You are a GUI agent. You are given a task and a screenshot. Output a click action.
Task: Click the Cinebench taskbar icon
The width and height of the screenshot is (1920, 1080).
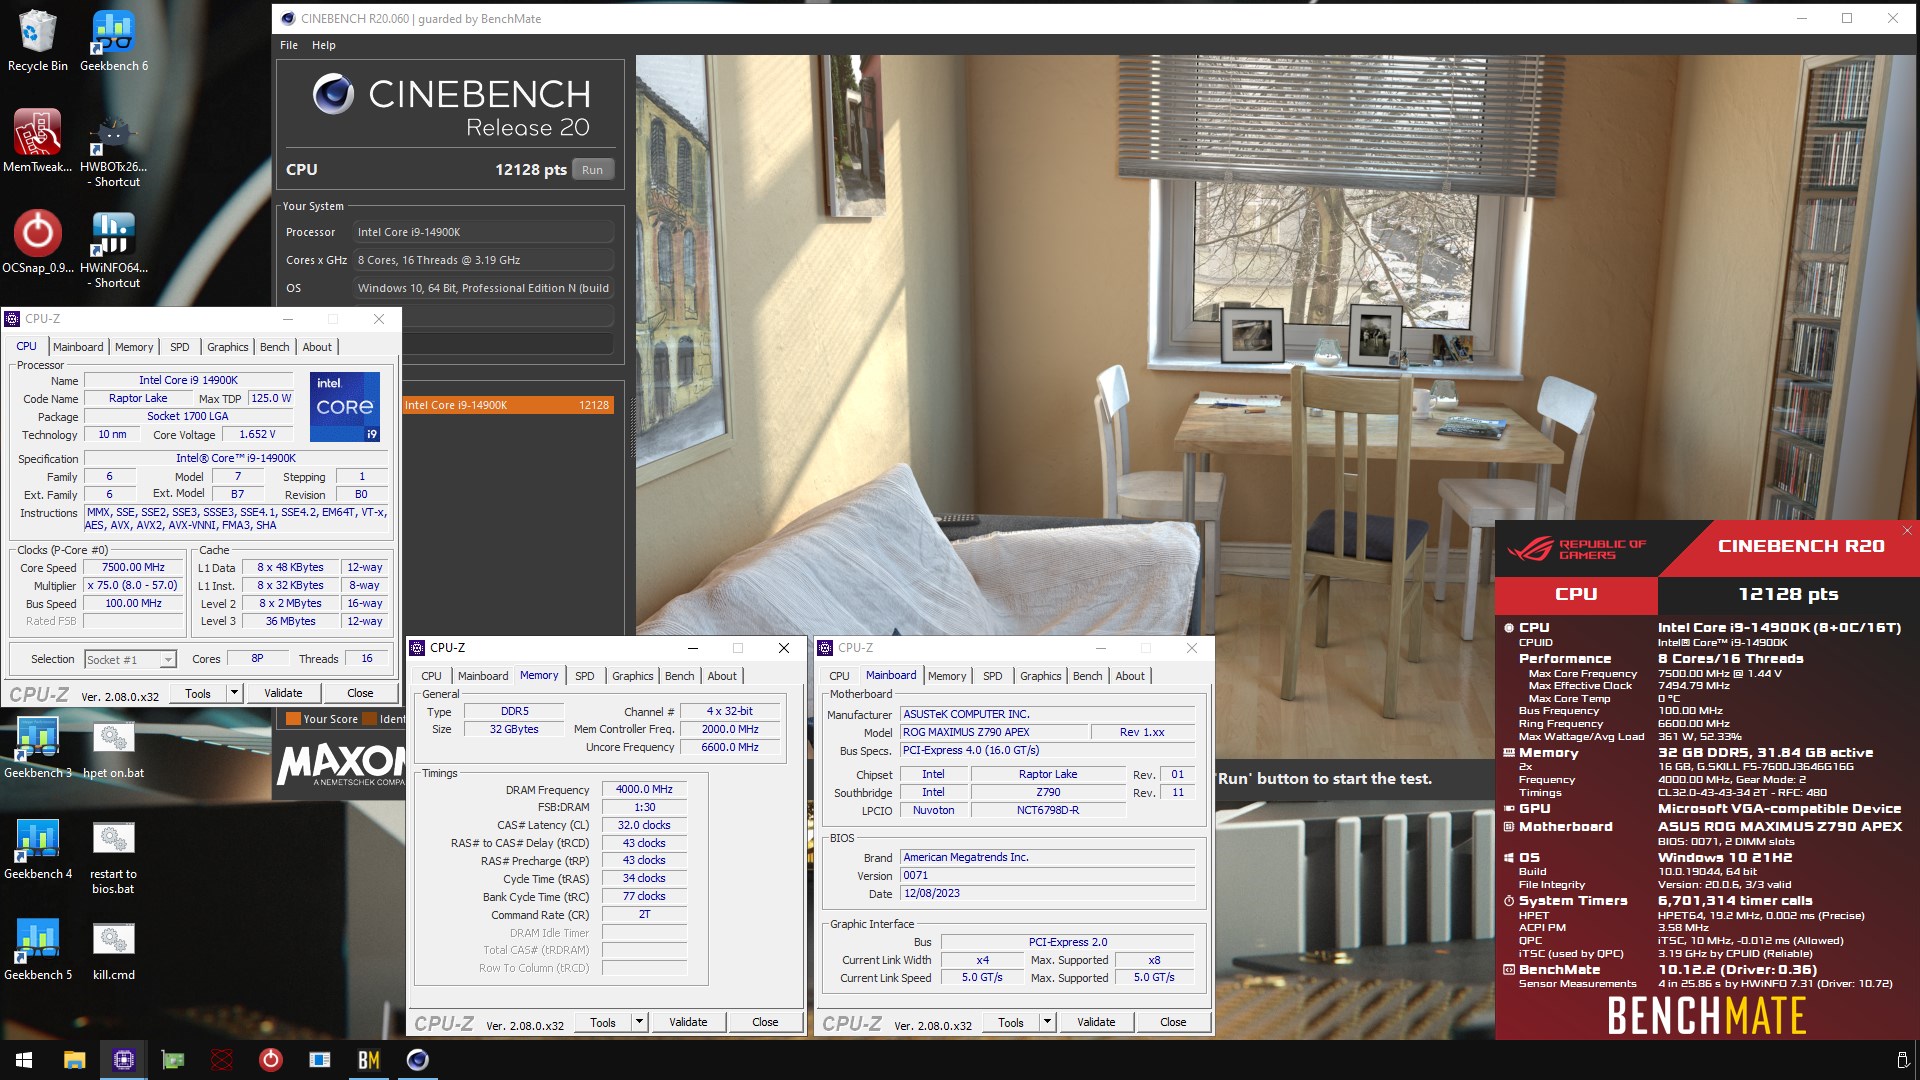pos(417,1060)
